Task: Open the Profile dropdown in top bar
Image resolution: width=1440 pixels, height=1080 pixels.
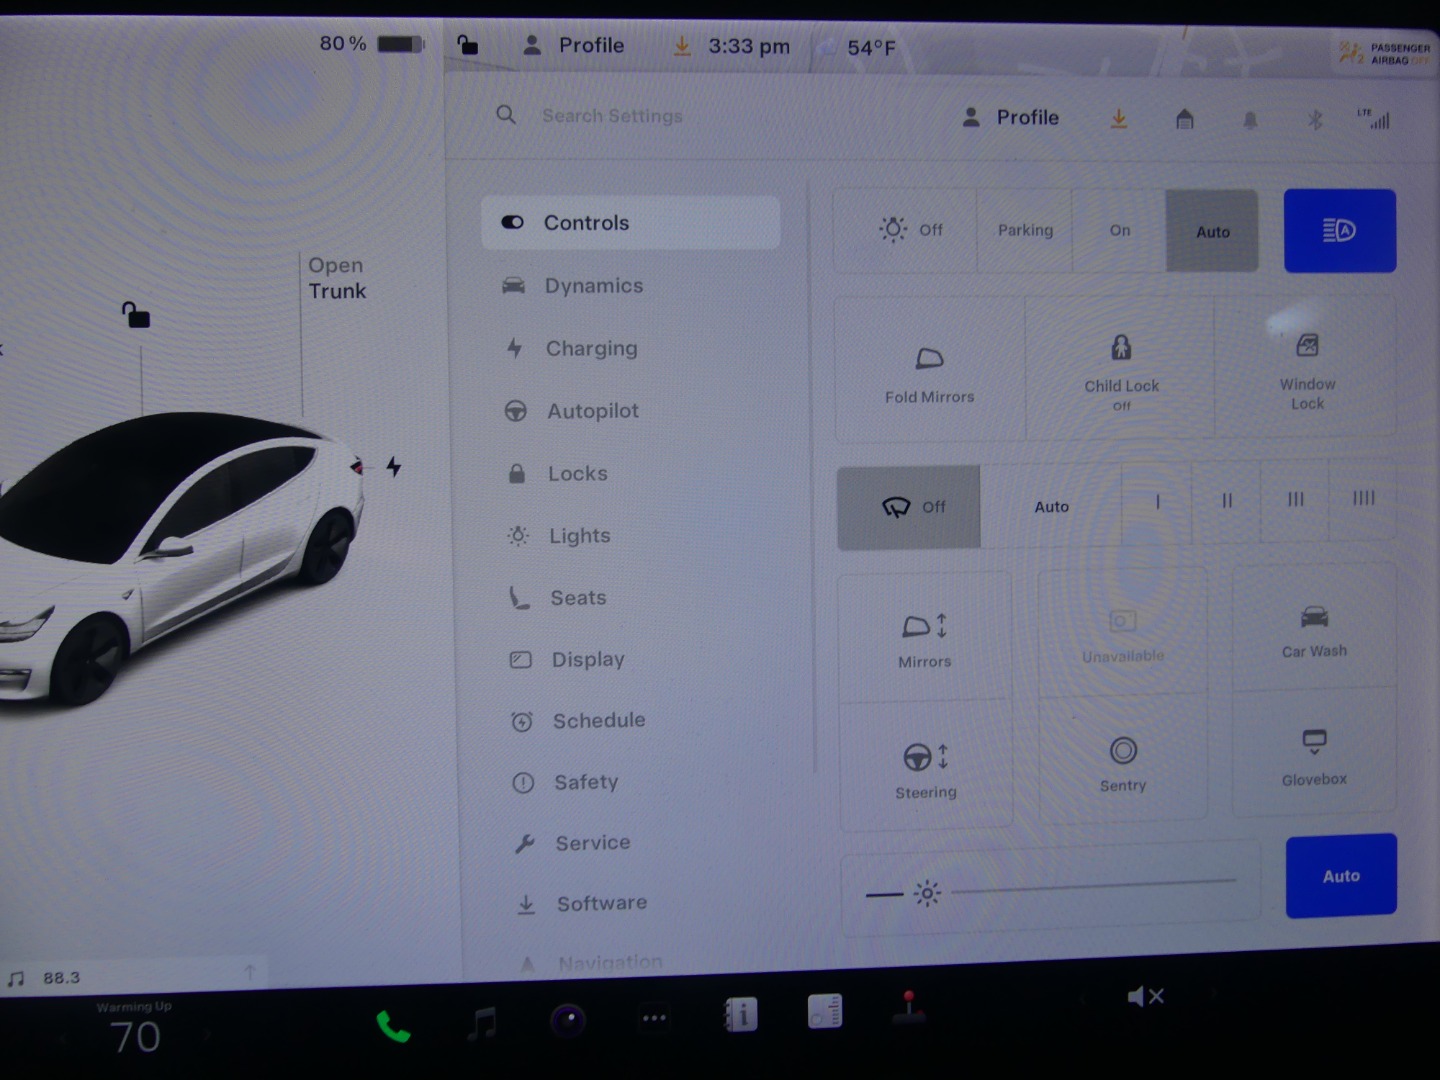Action: point(574,46)
